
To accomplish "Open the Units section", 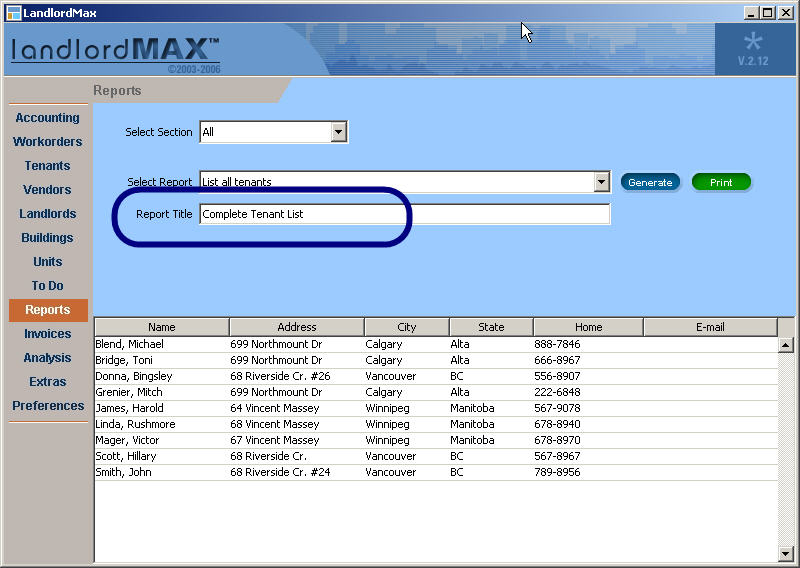I will click(47, 262).
